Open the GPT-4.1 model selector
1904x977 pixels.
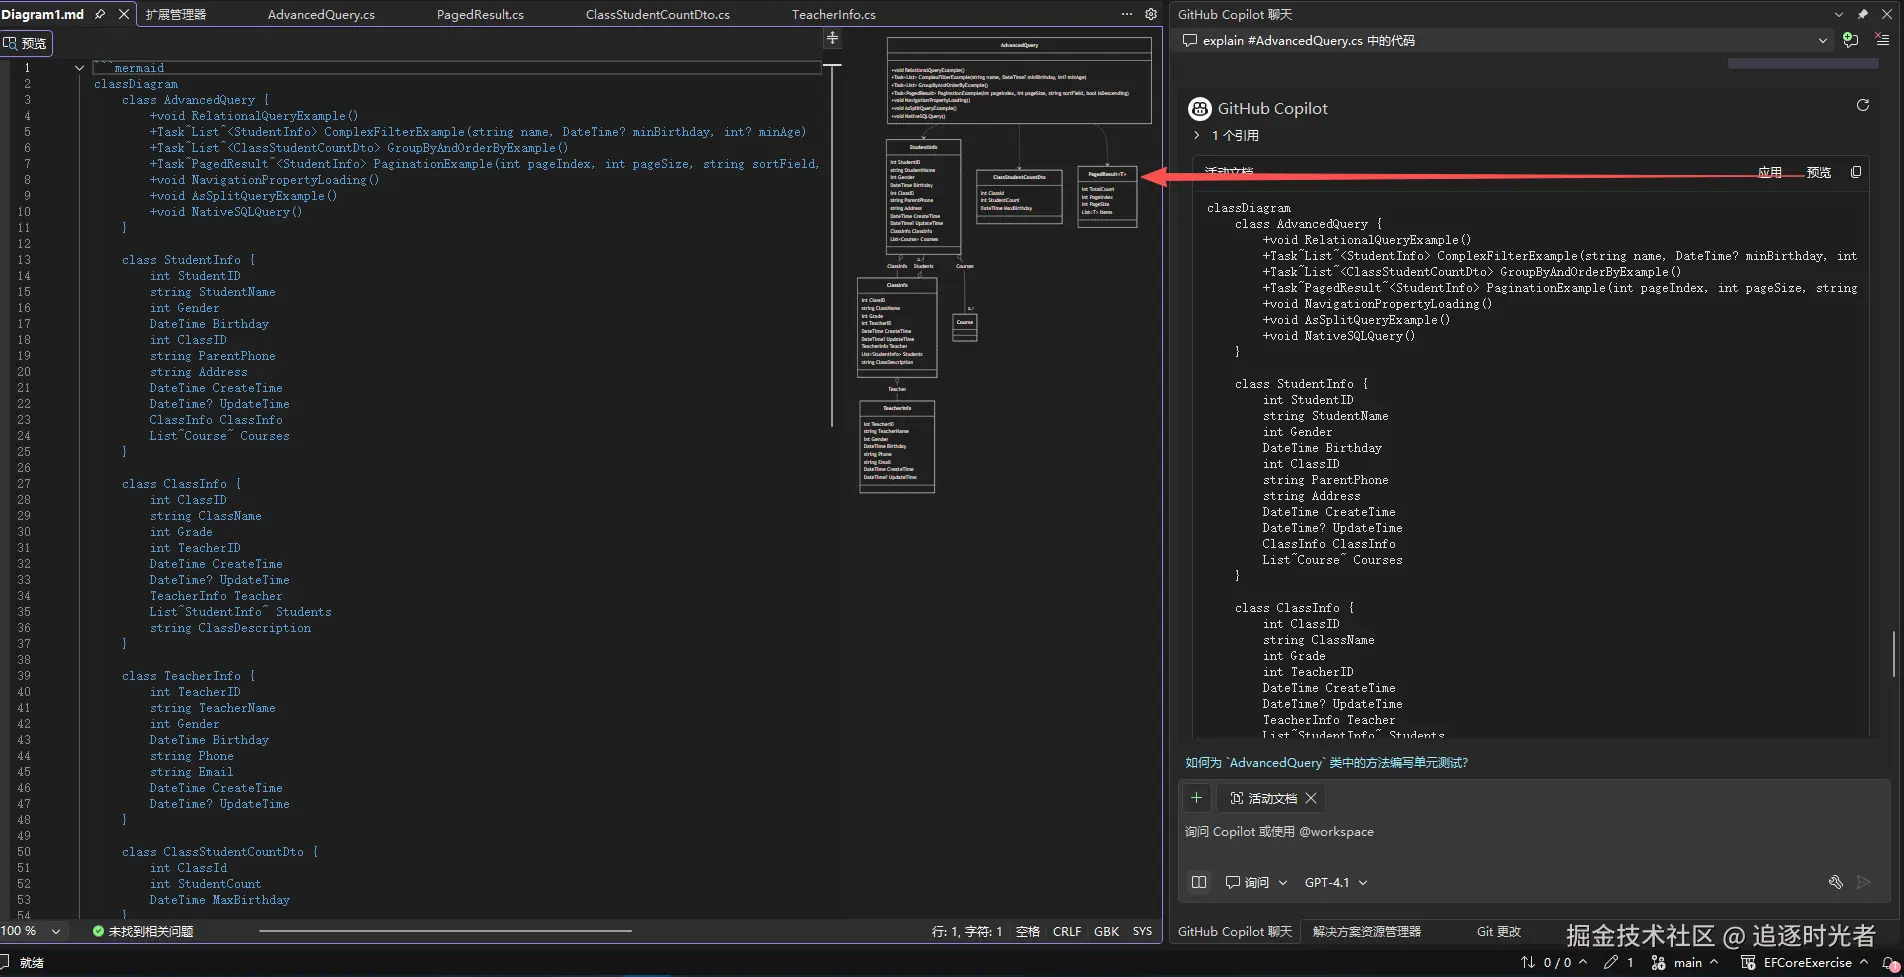(1336, 882)
